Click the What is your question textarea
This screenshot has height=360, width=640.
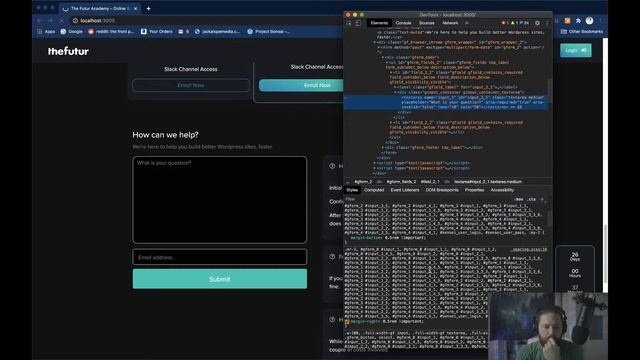pyautogui.click(x=220, y=200)
